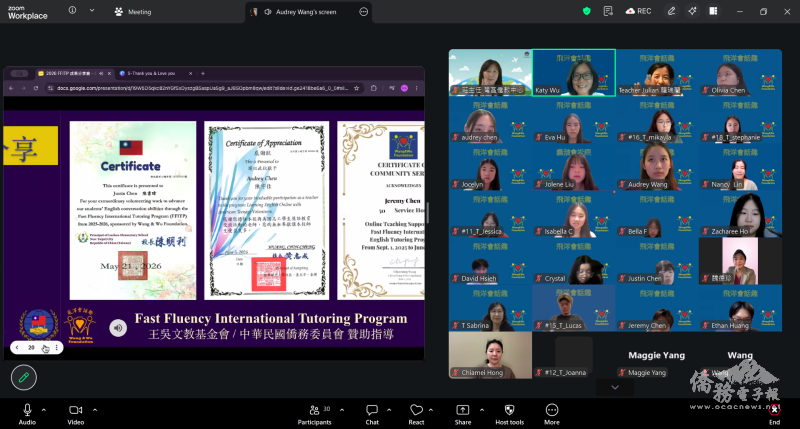
Task: Expand participants options arrow
Action: tap(342, 410)
